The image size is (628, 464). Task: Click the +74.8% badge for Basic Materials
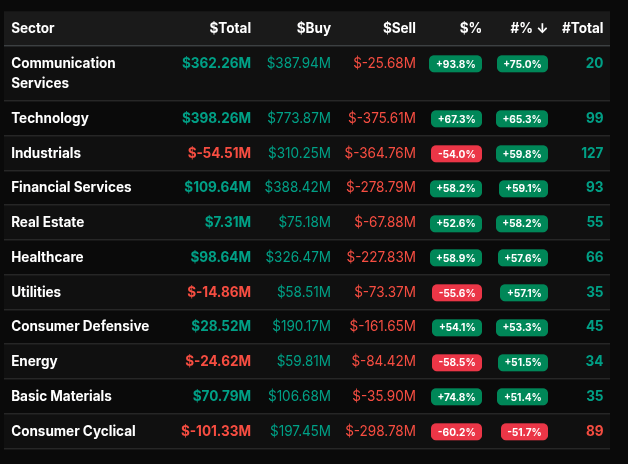(455, 397)
